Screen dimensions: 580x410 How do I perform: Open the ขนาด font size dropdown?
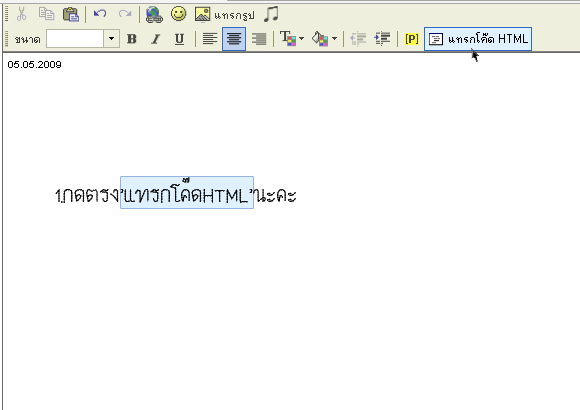tap(111, 38)
